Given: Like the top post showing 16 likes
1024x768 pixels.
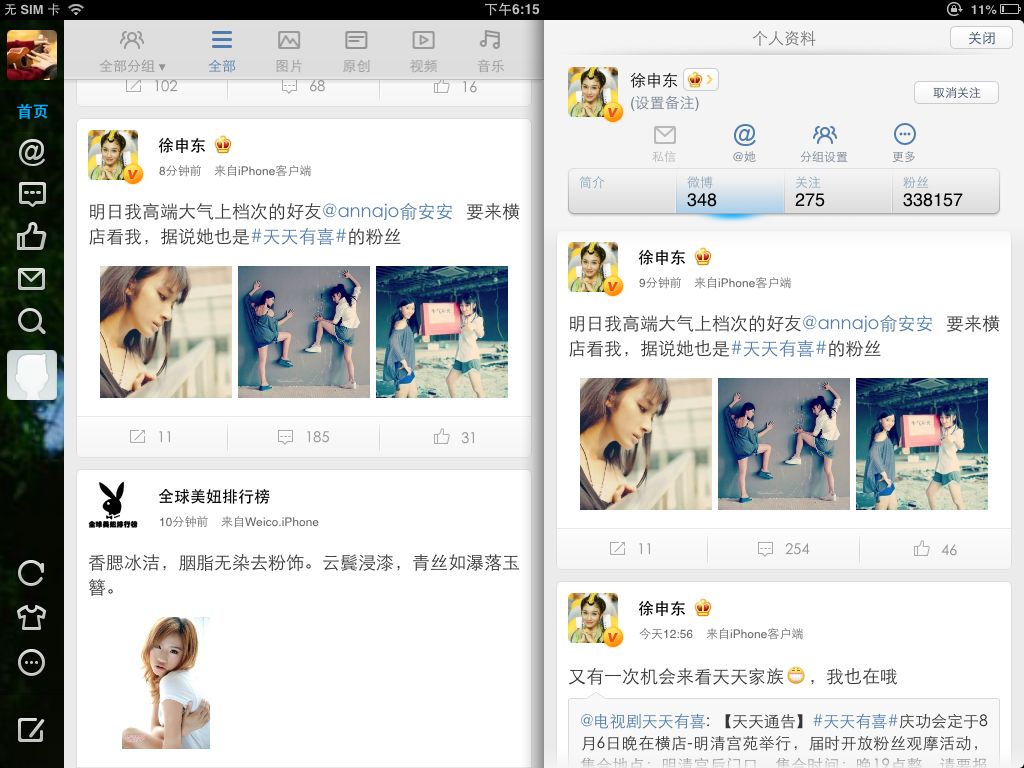Looking at the screenshot, I should [x=455, y=86].
